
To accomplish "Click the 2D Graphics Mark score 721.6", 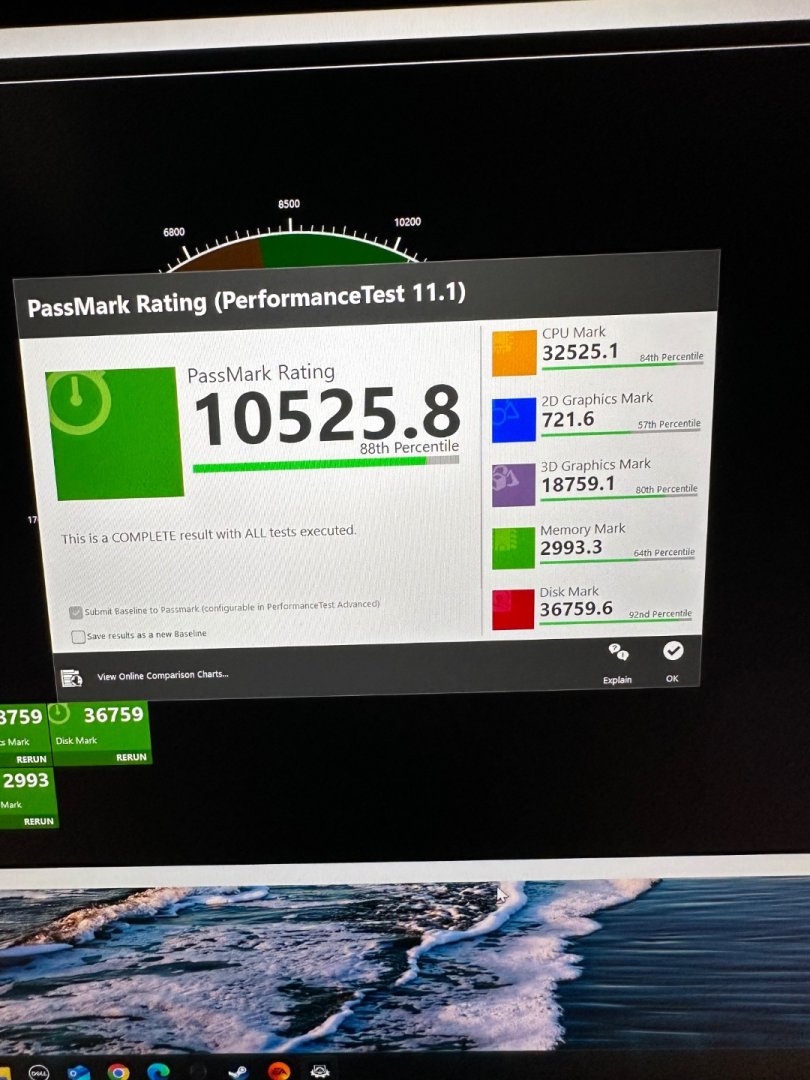I will tap(568, 419).
